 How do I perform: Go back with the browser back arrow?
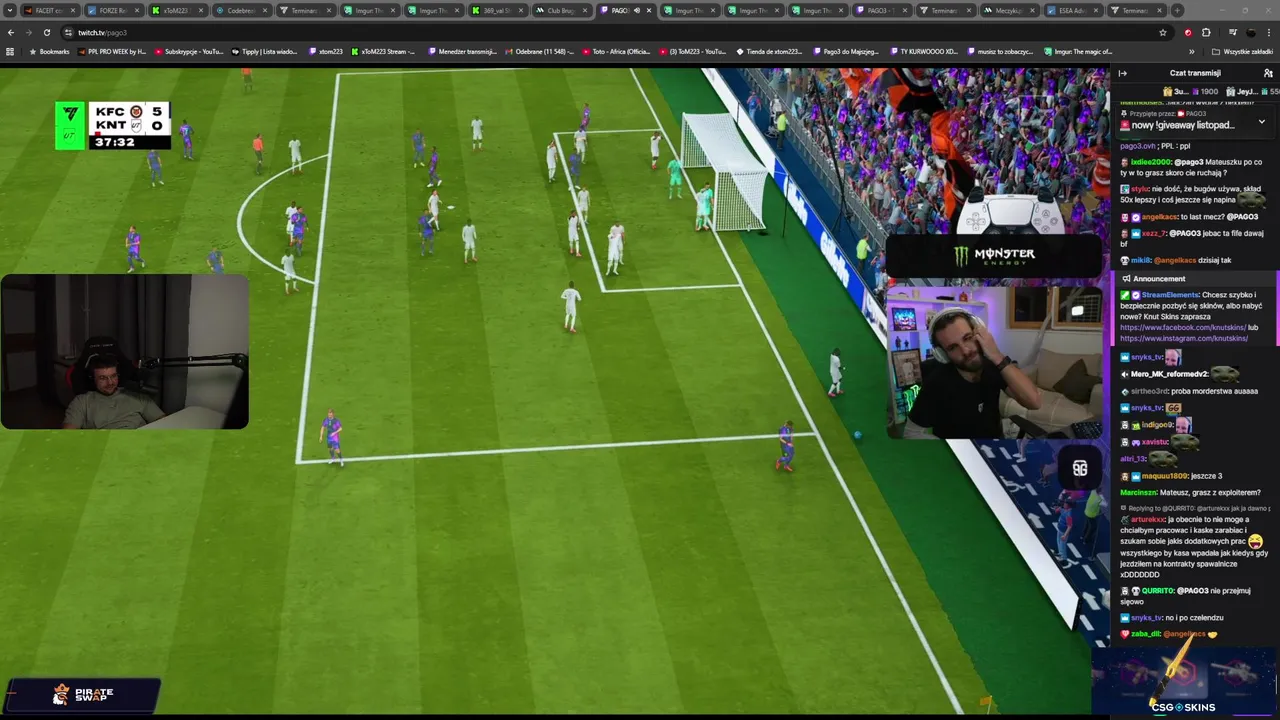(x=11, y=32)
